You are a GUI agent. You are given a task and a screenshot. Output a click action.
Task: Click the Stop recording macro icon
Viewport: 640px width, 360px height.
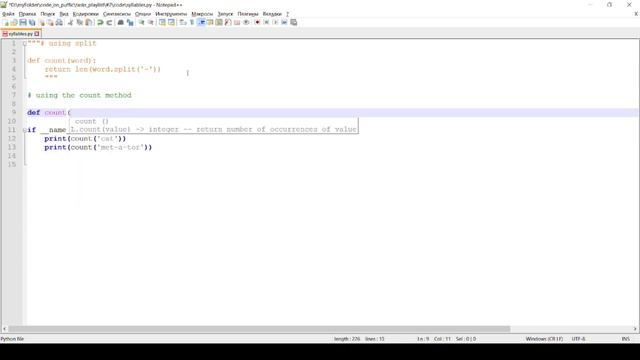click(x=266, y=22)
